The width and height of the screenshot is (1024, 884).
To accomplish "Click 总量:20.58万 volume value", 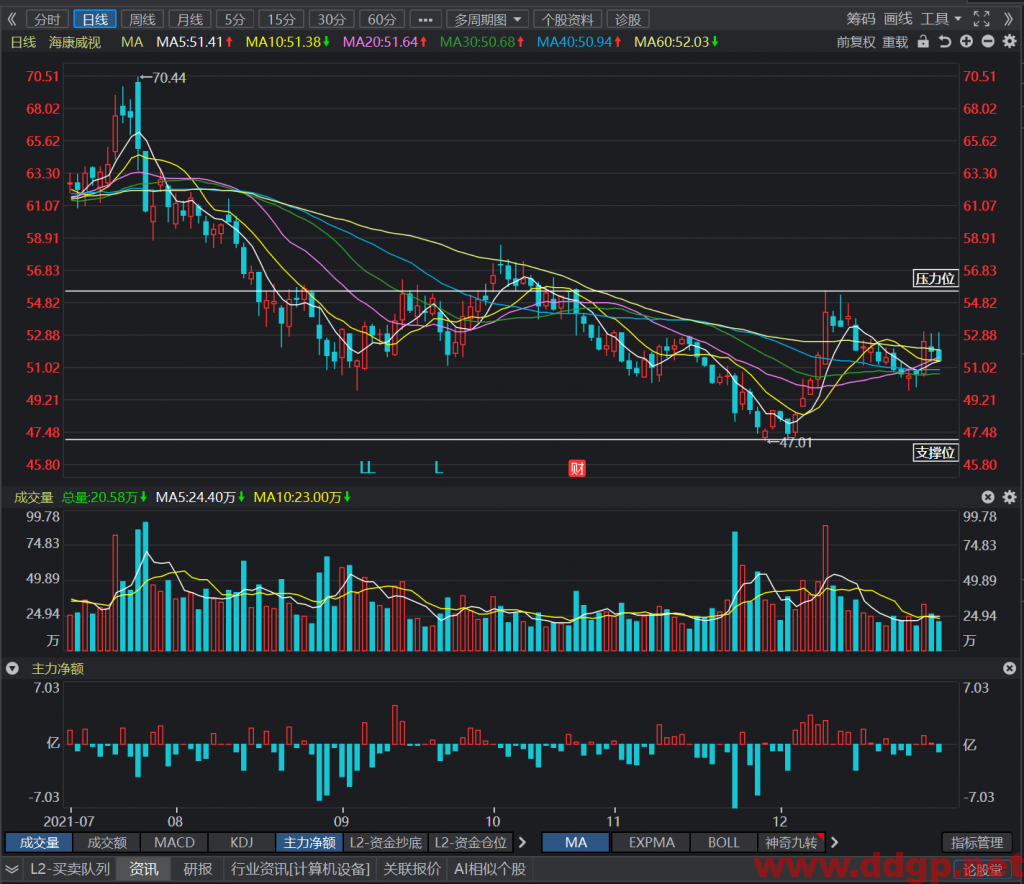I will (x=104, y=497).
